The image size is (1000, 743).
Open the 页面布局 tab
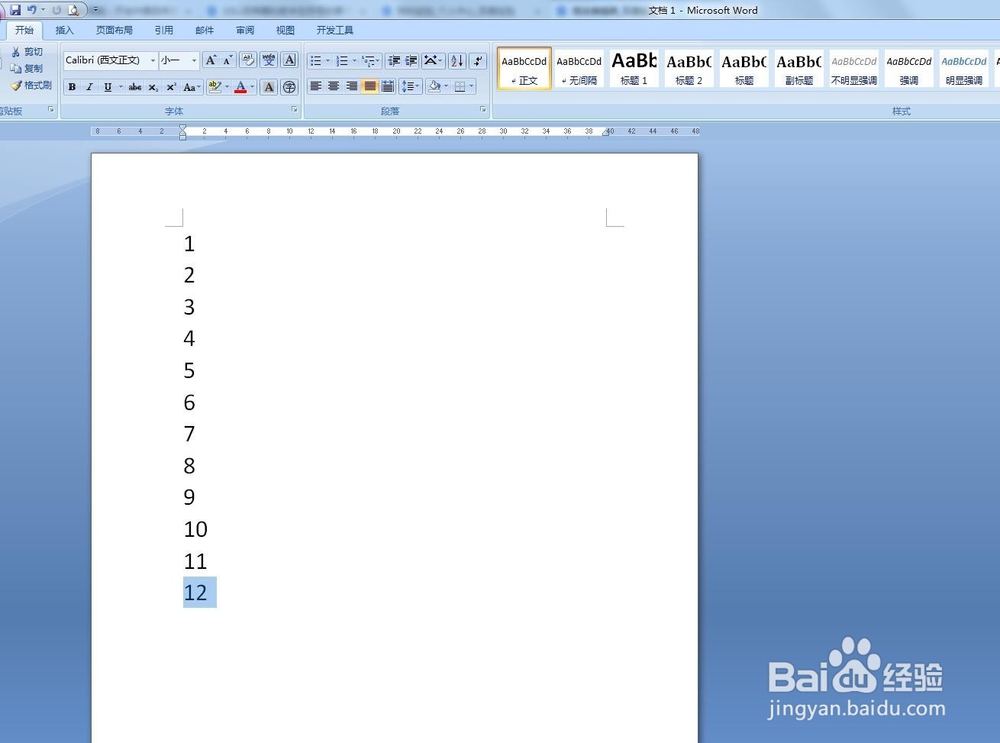pyautogui.click(x=114, y=30)
